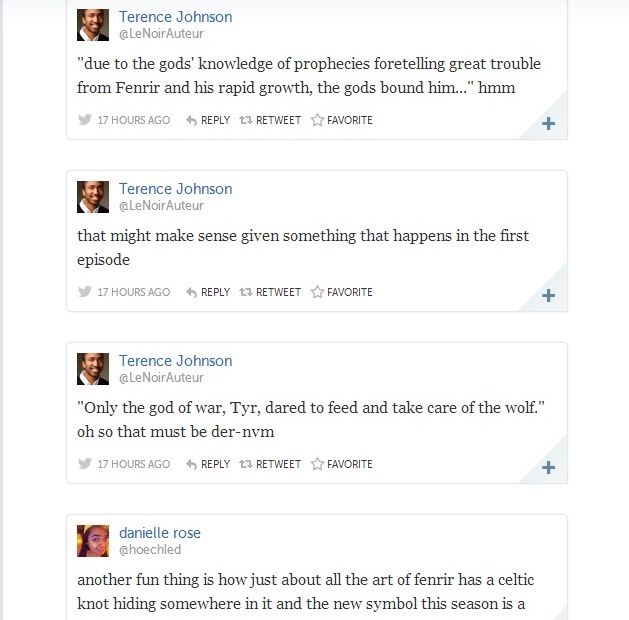Retweet the Fenrir prophecies tweet
Image resolution: width=629 pixels, height=620 pixels.
point(270,120)
